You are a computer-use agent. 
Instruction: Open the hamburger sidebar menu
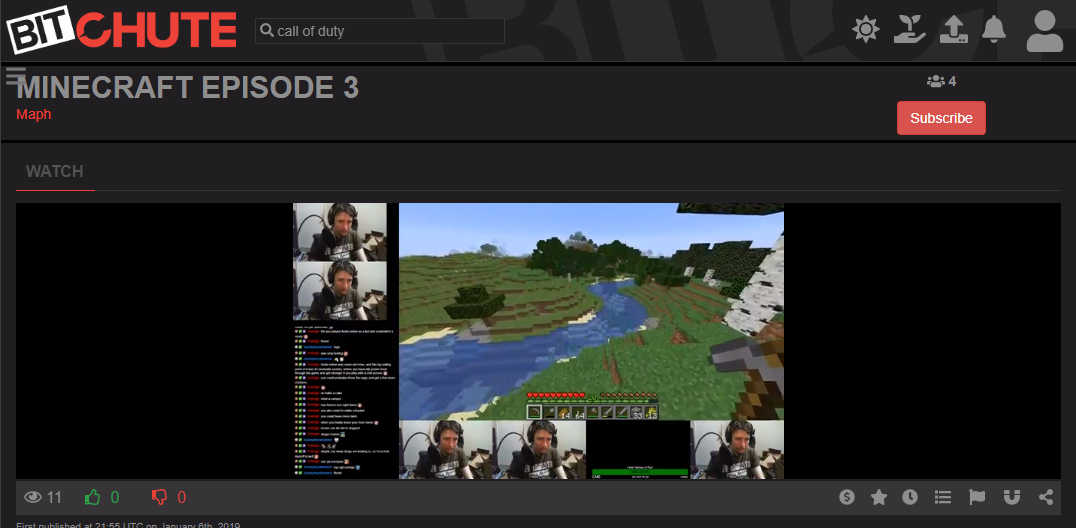point(16,76)
